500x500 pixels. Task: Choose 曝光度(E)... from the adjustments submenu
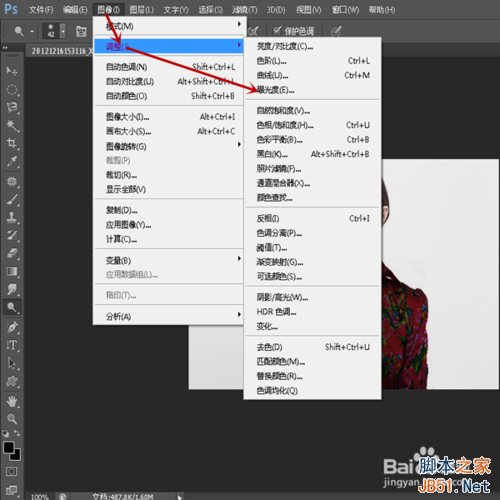pos(312,90)
